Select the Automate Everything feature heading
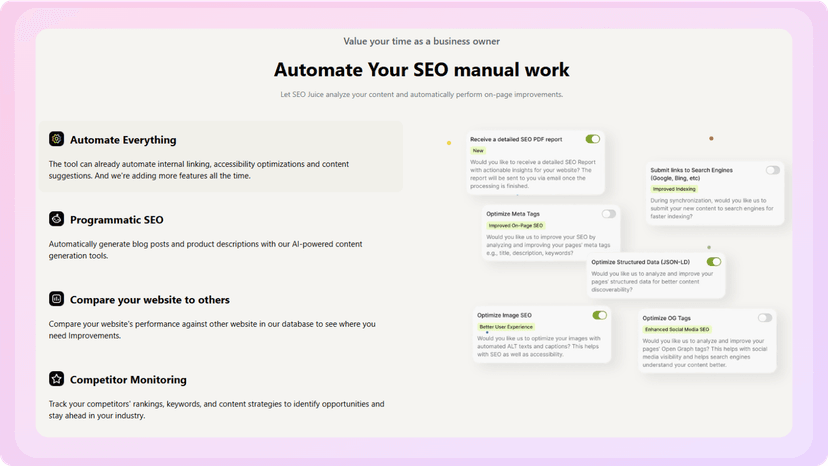This screenshot has height=466, width=828. pyautogui.click(x=123, y=140)
